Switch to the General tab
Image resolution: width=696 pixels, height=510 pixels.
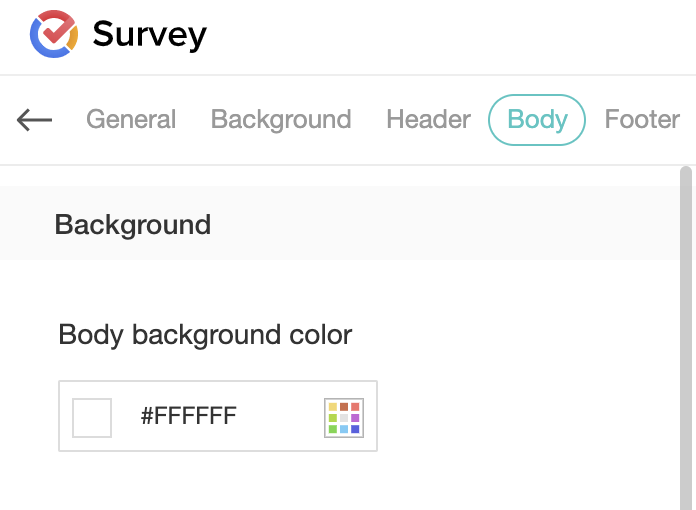[131, 120]
